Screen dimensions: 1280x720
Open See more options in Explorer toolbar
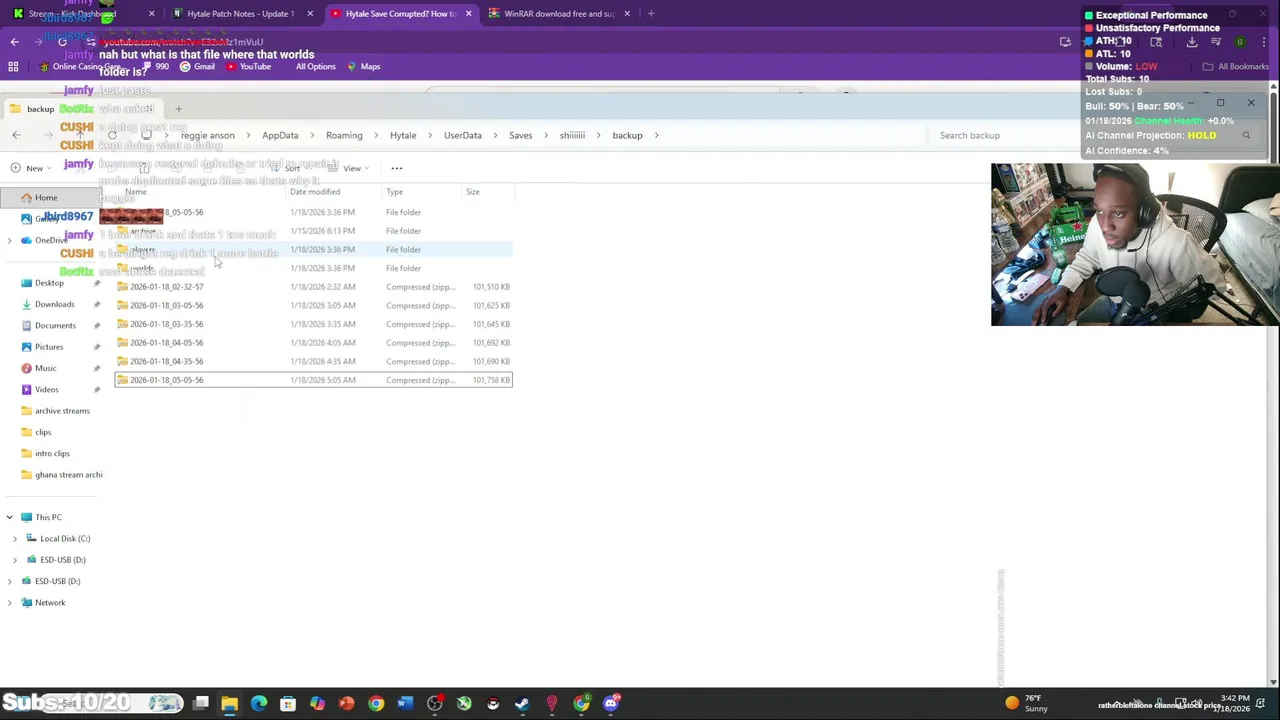pos(397,168)
